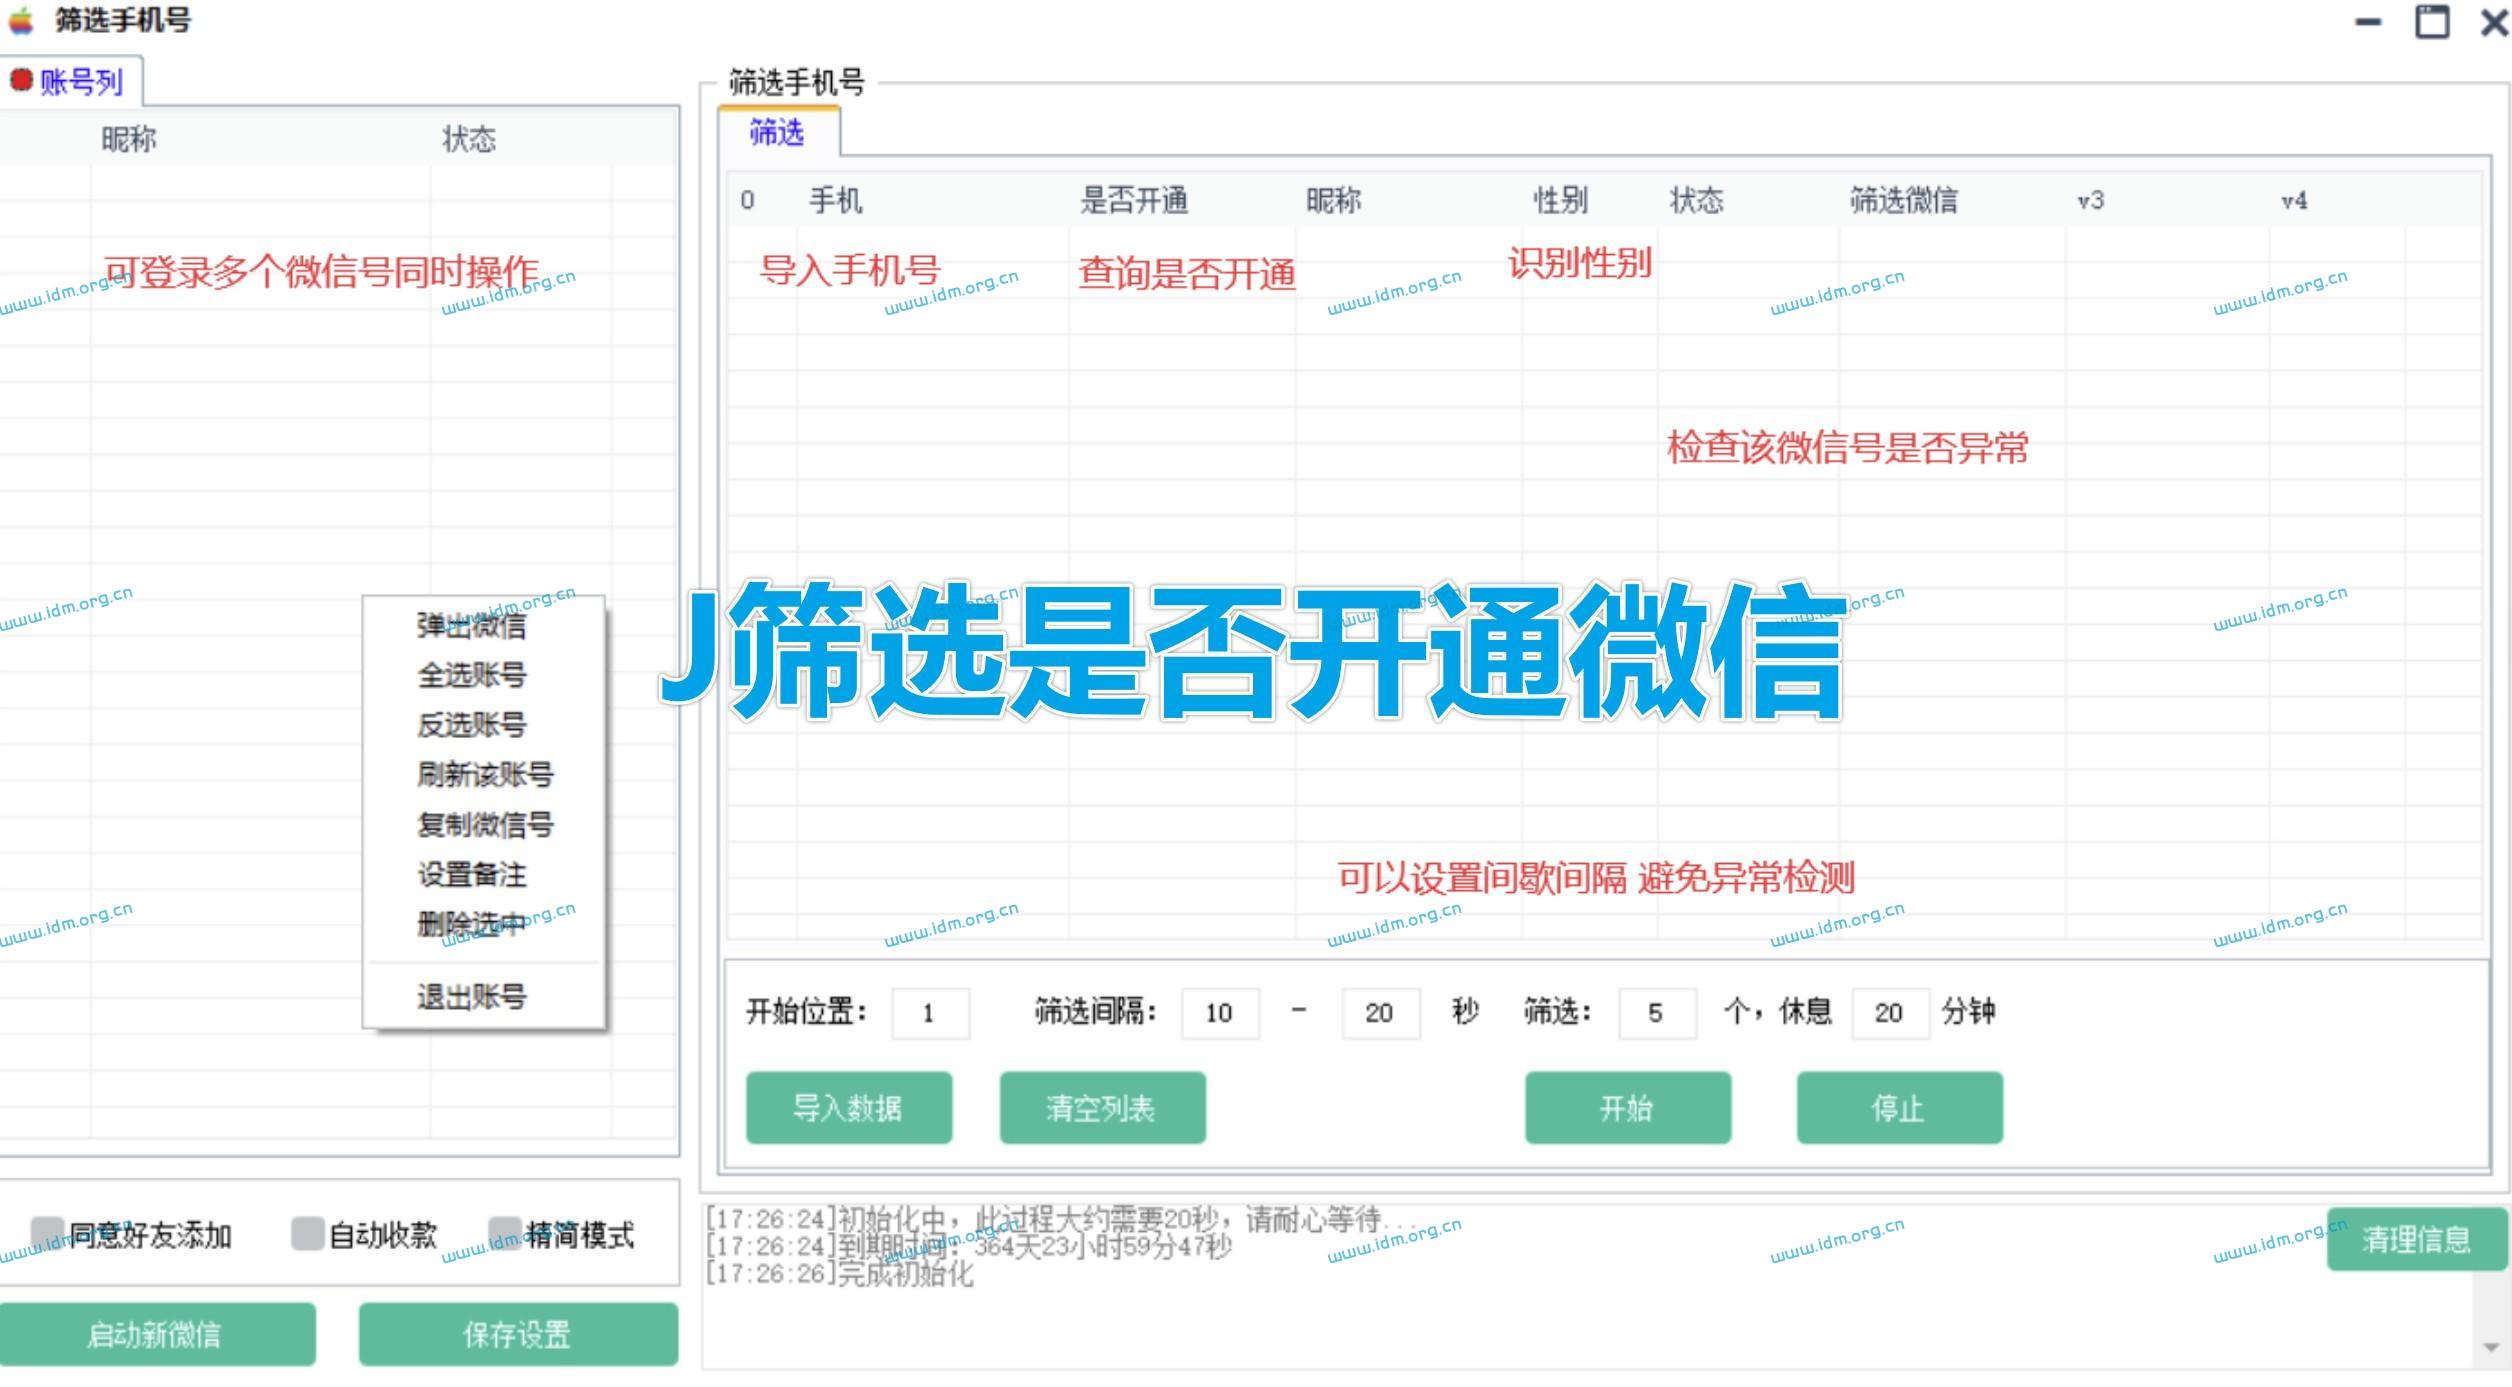
Task: Click the 清理信息 button
Action: click(x=2417, y=1240)
